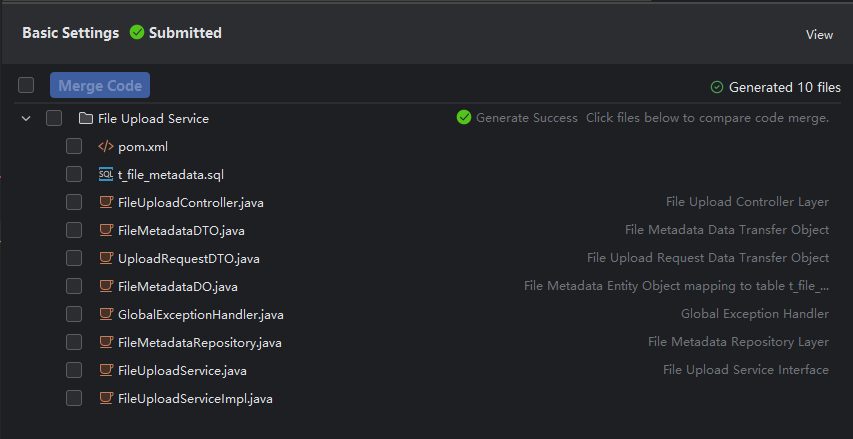Open the FileMetadataRepository.java file entry

199,342
